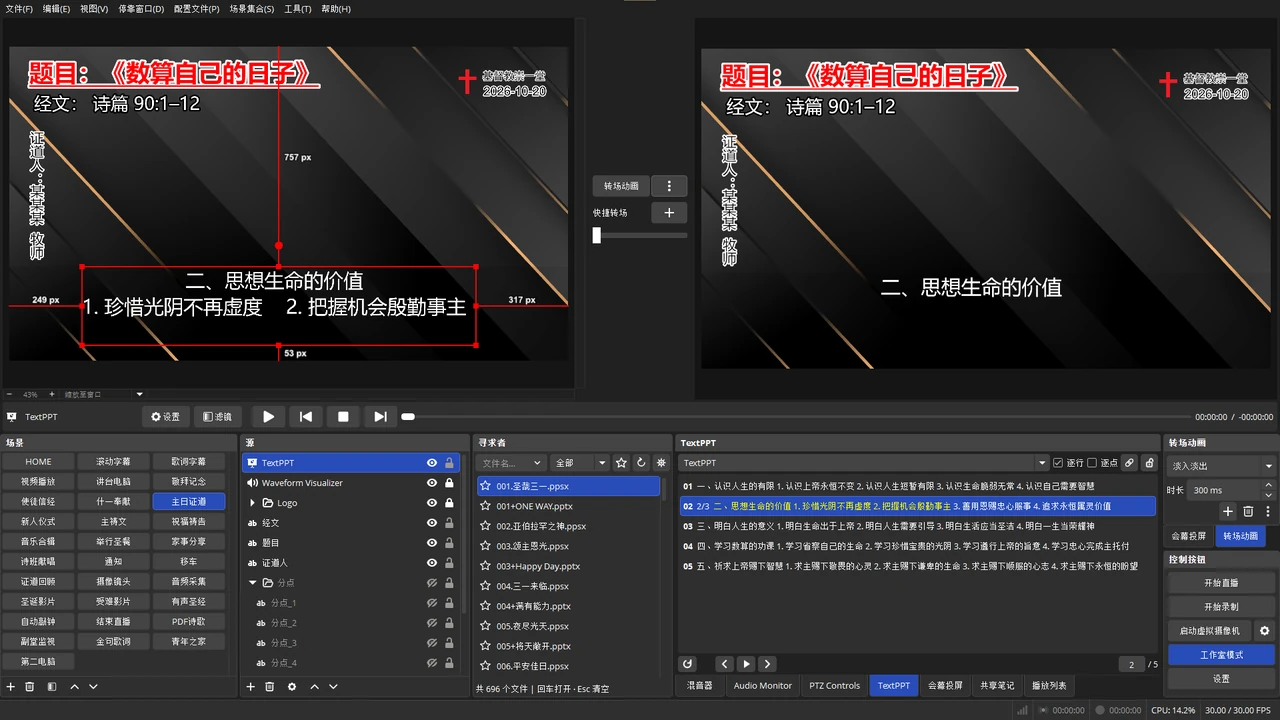The height and width of the screenshot is (720, 1280).
Task: Open virtual camera settings gear
Action: (x=1265, y=631)
